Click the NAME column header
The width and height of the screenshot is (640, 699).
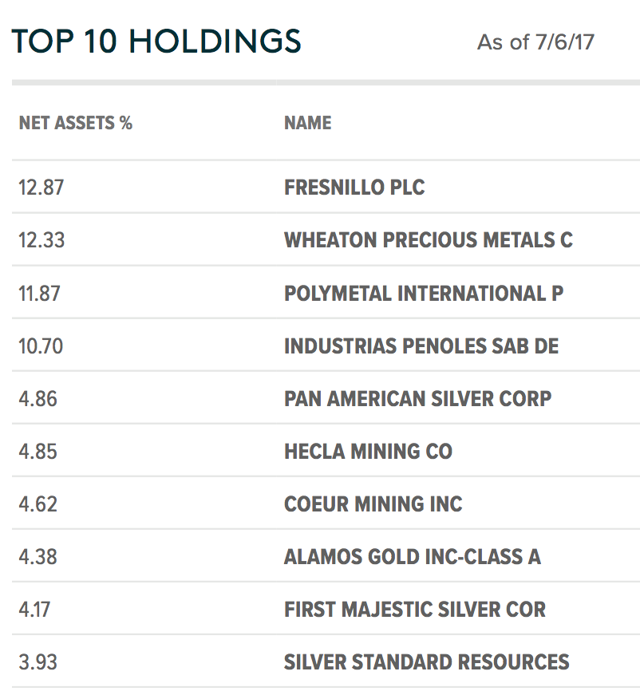click(x=308, y=123)
